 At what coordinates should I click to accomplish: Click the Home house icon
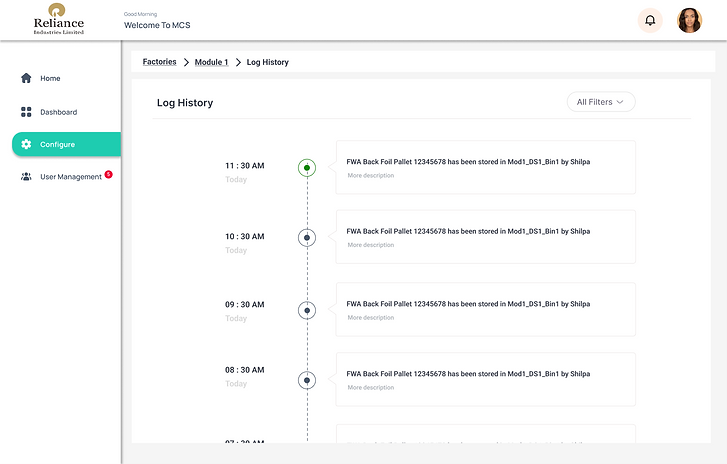point(26,78)
